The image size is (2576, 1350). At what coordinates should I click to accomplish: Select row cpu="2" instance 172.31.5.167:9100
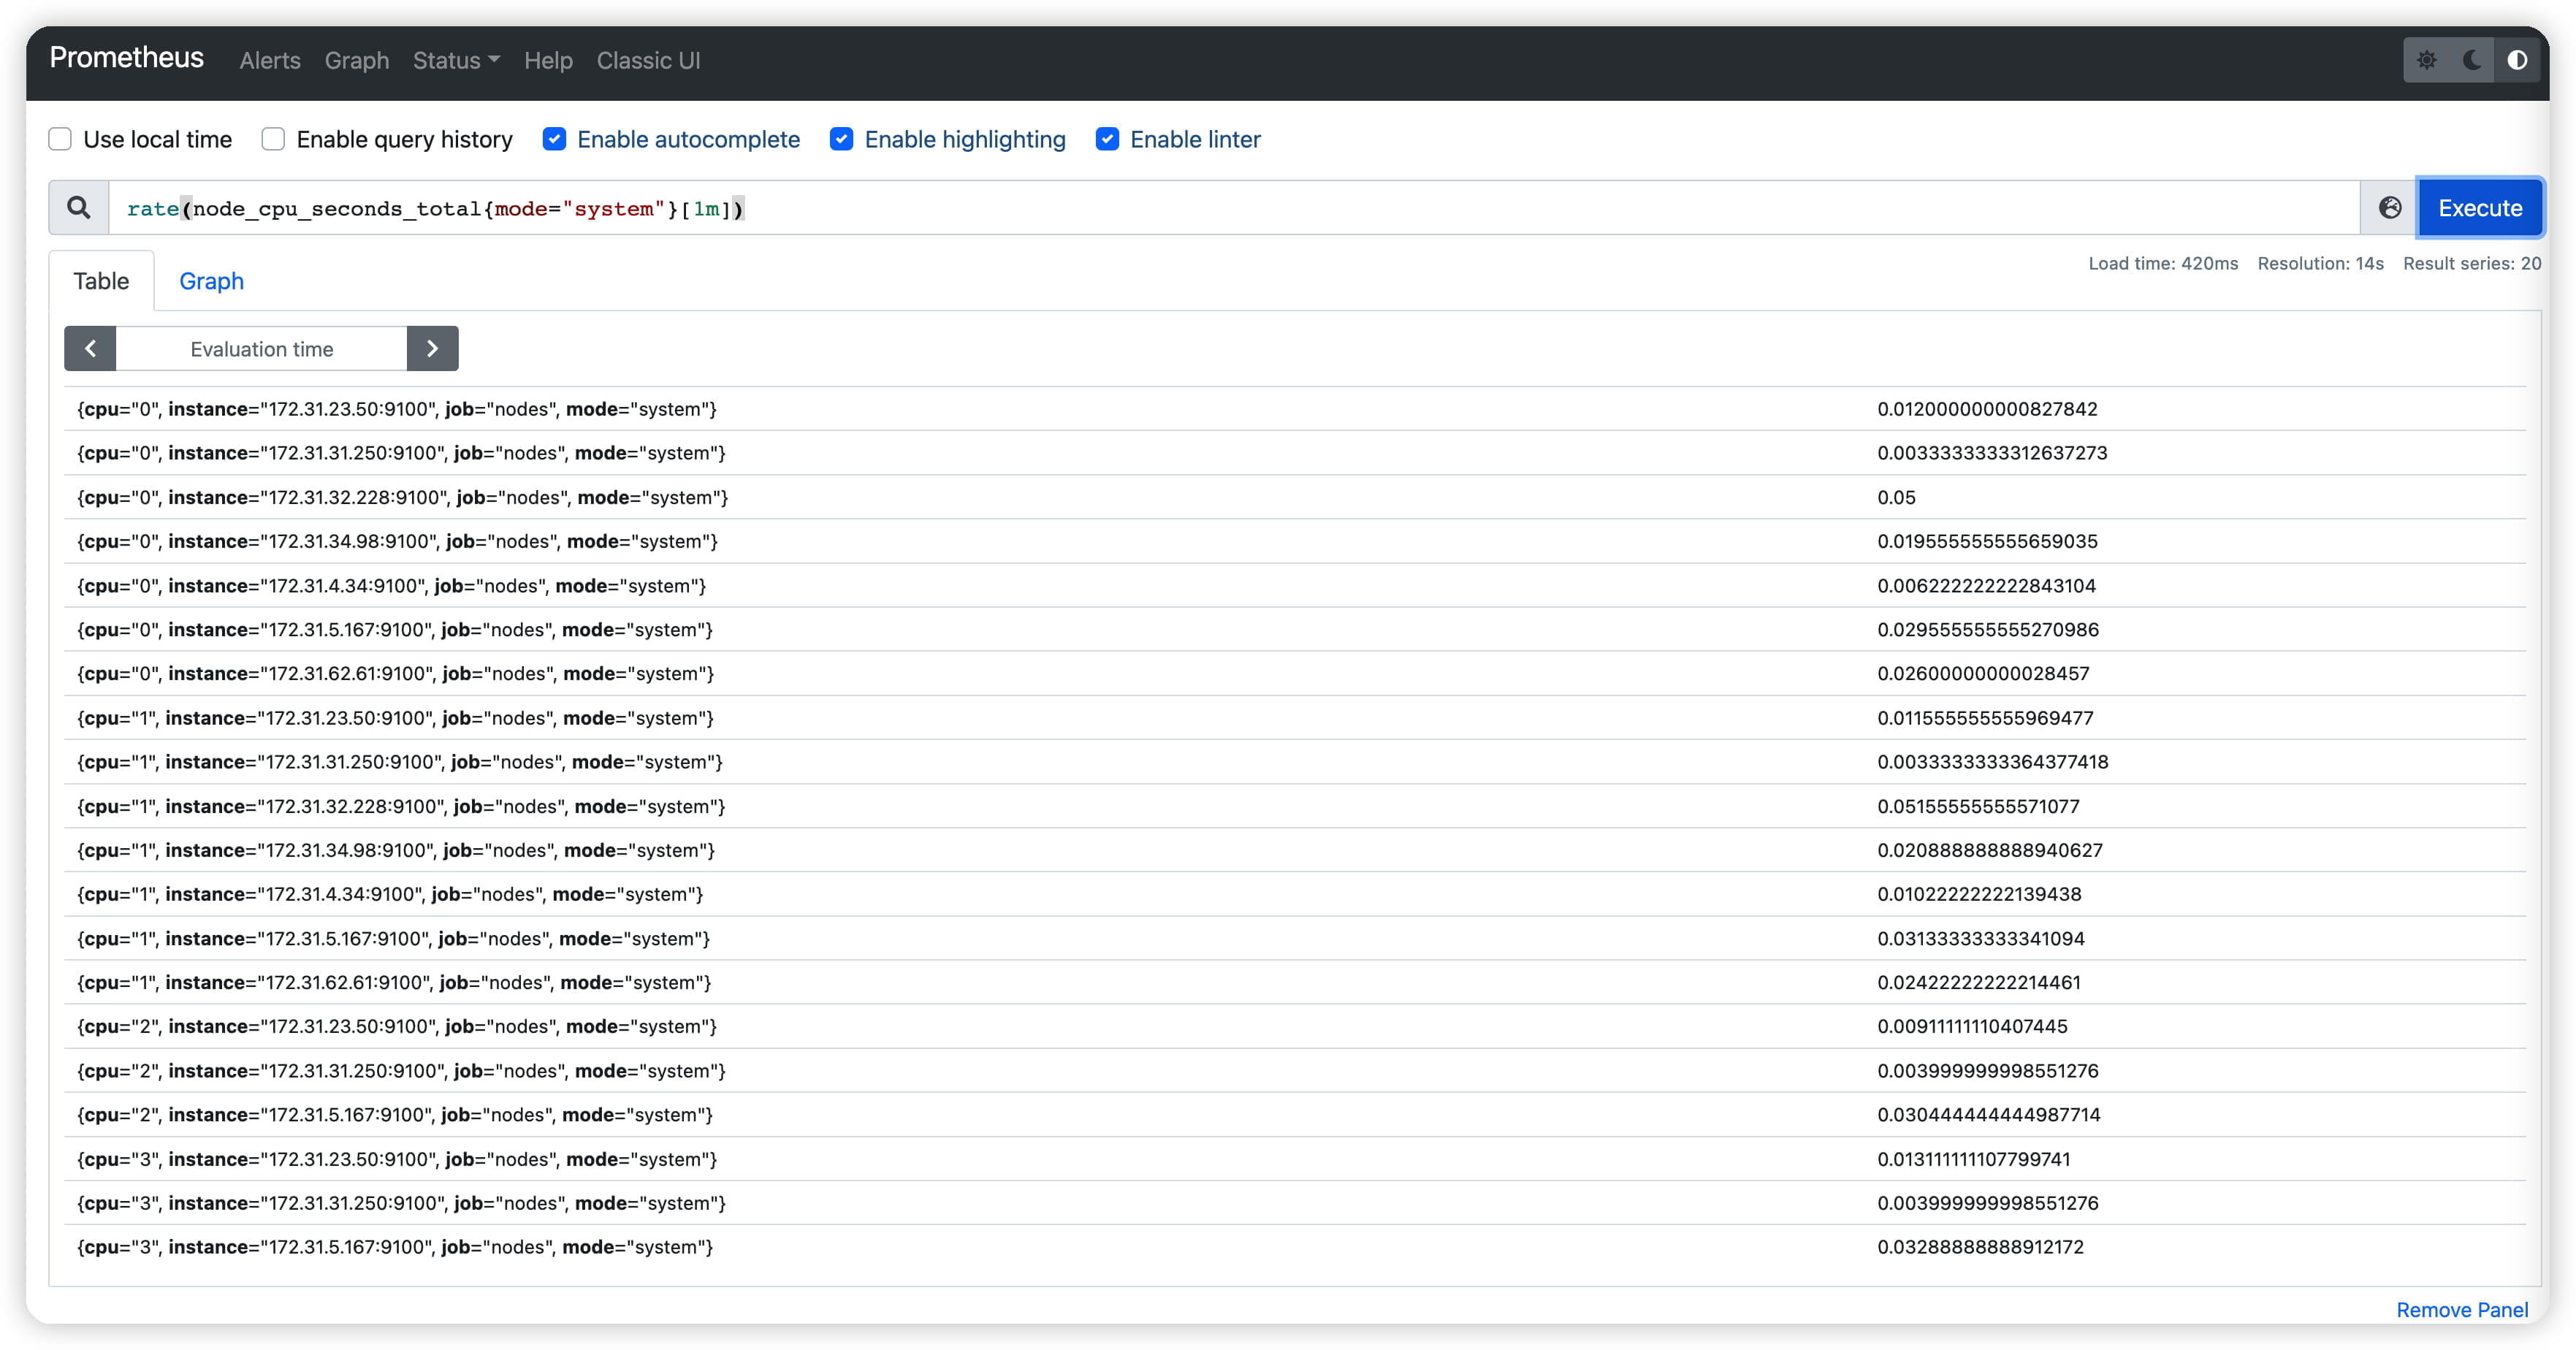[x=1295, y=1115]
